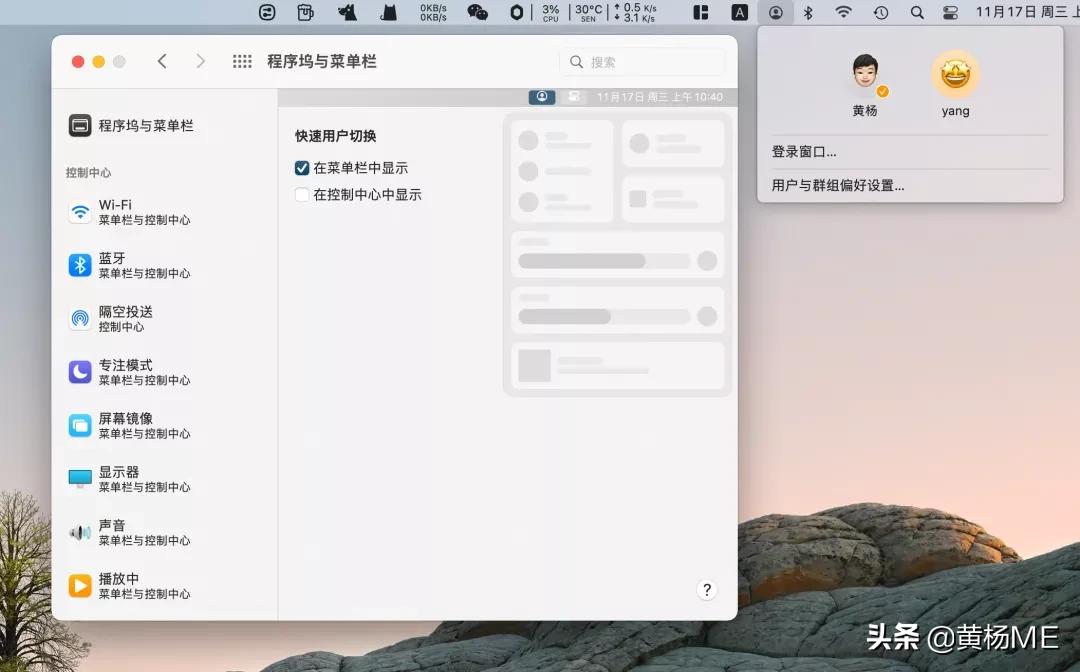Click the forward navigation chevron

click(x=200, y=61)
